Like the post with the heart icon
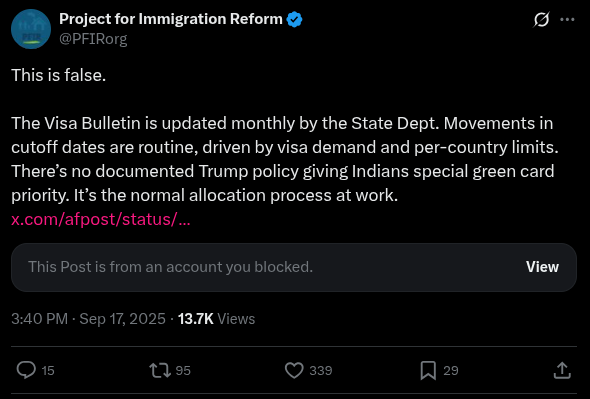 click(294, 370)
